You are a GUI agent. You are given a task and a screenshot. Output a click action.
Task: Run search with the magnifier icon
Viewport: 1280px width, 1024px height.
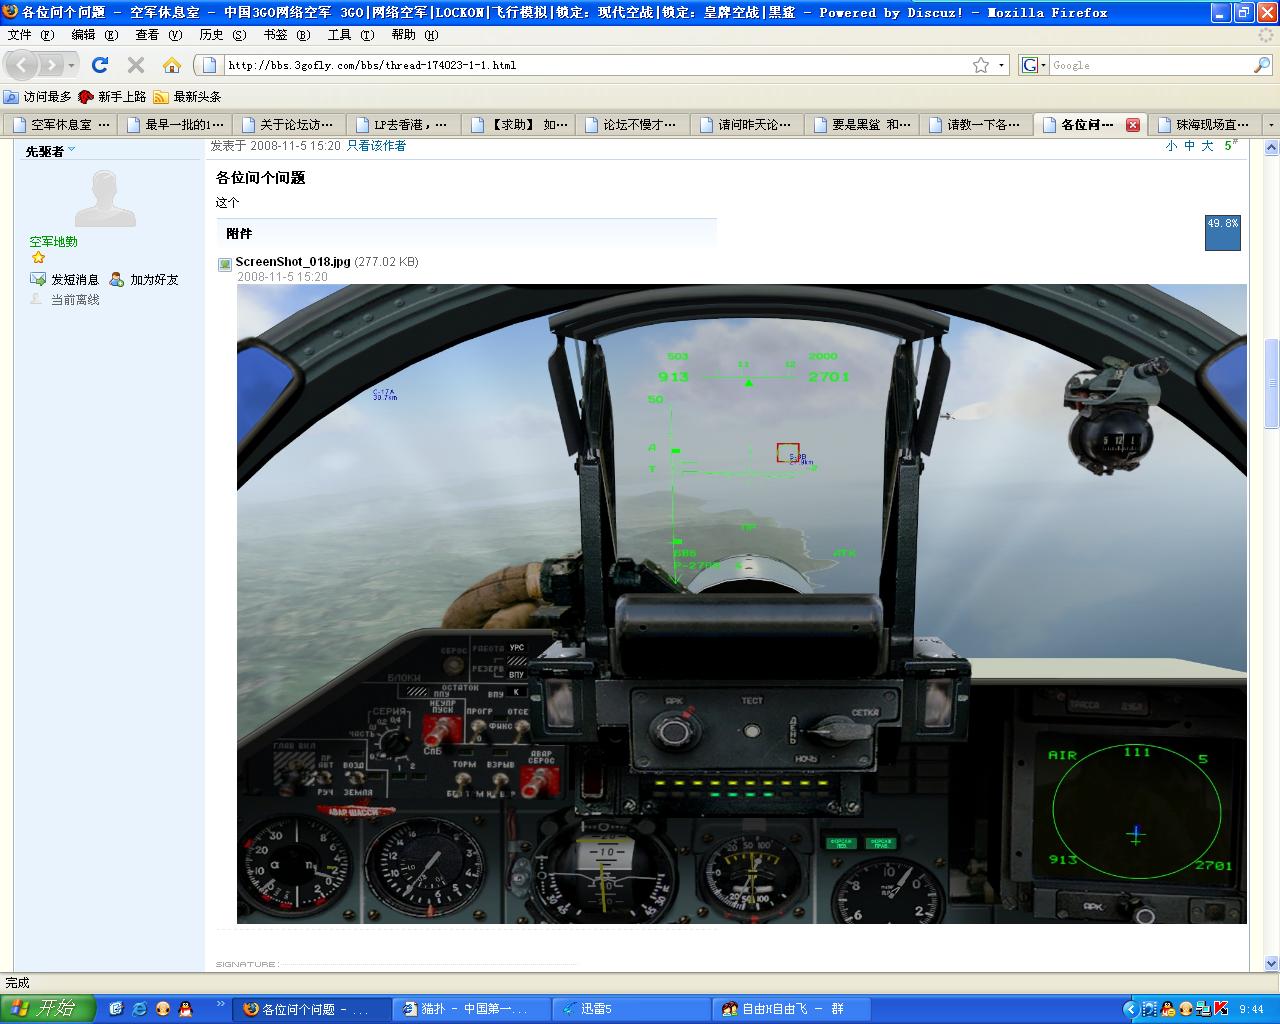click(x=1262, y=65)
